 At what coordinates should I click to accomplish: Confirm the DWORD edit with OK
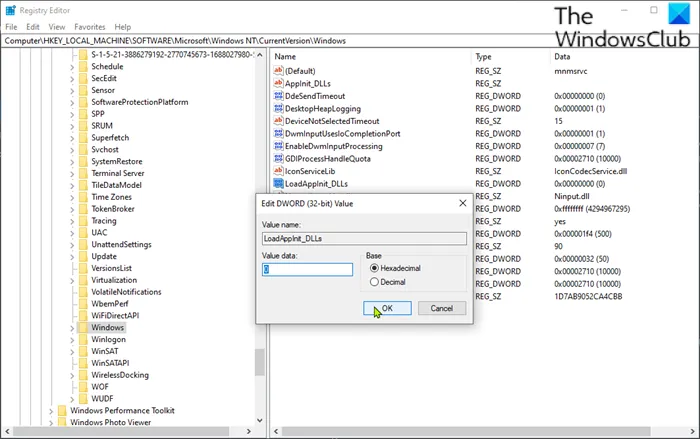pos(386,308)
